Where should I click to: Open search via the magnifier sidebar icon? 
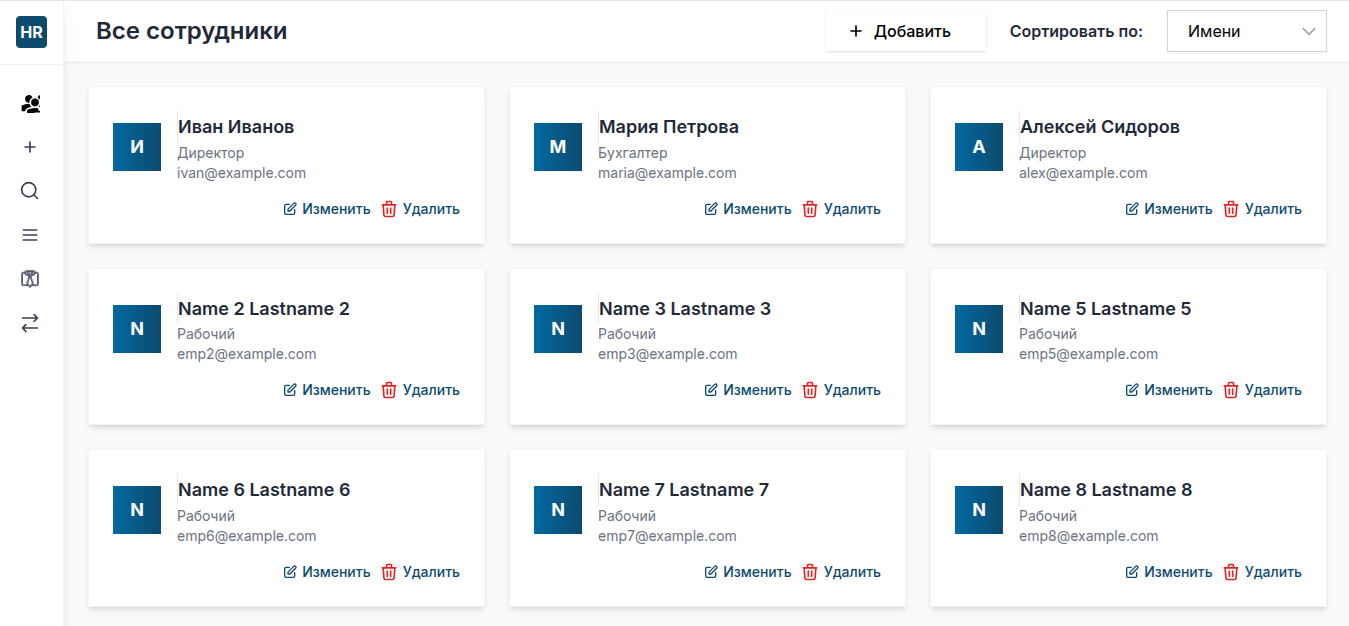point(30,191)
